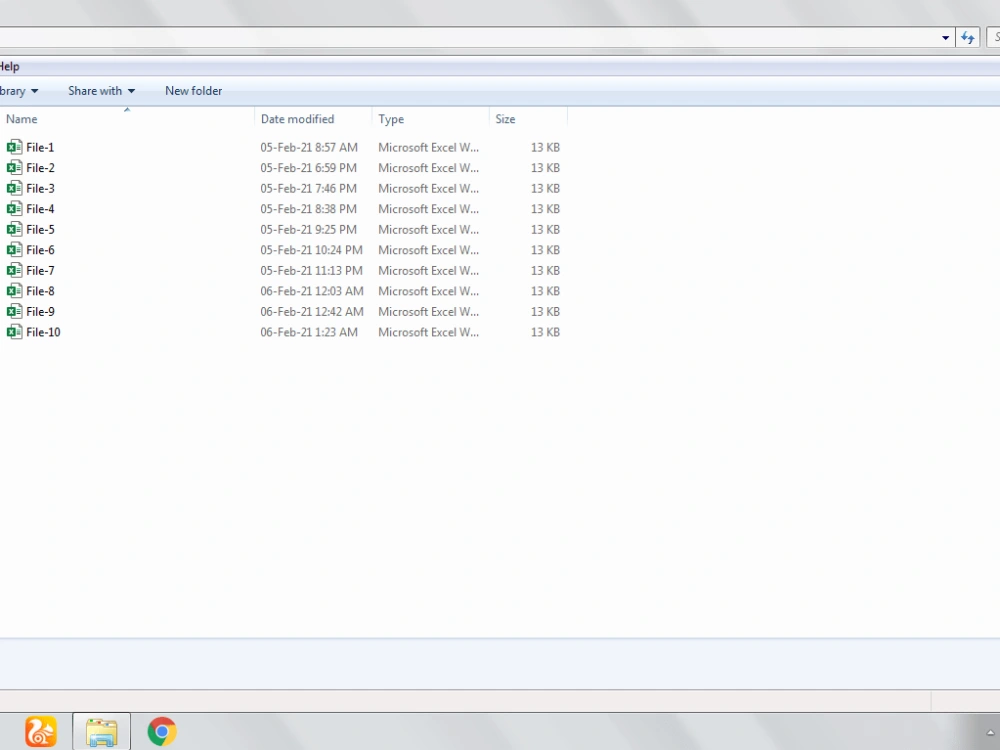1000x750 pixels.
Task: Click the 13 KB size of File-9
Action: point(545,311)
